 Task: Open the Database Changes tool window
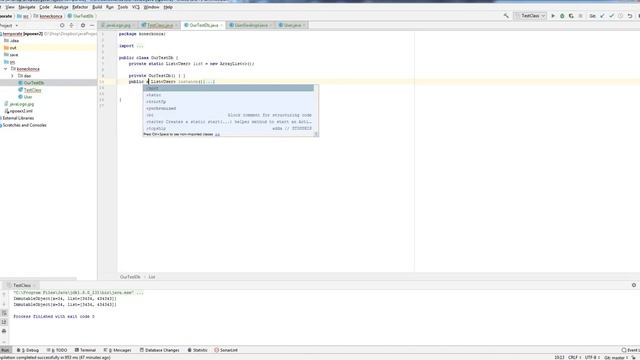coord(160,350)
